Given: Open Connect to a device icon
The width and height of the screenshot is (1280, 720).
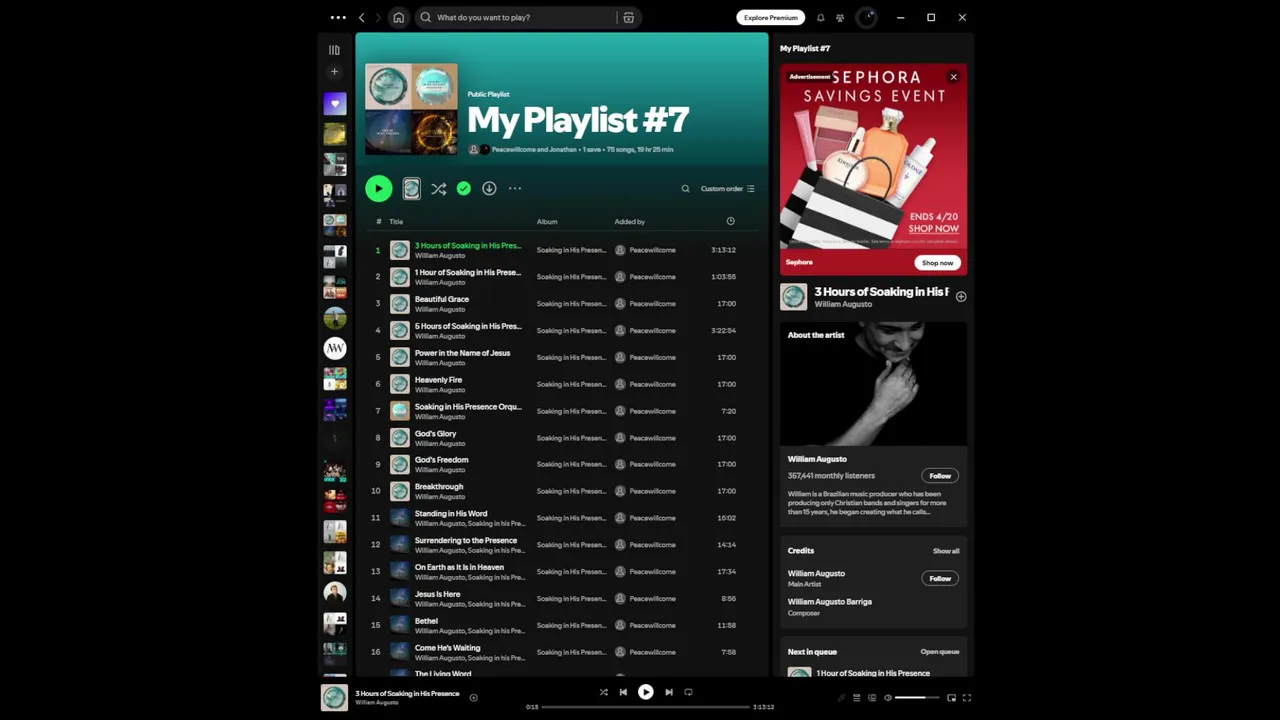Looking at the screenshot, I should [x=872, y=698].
